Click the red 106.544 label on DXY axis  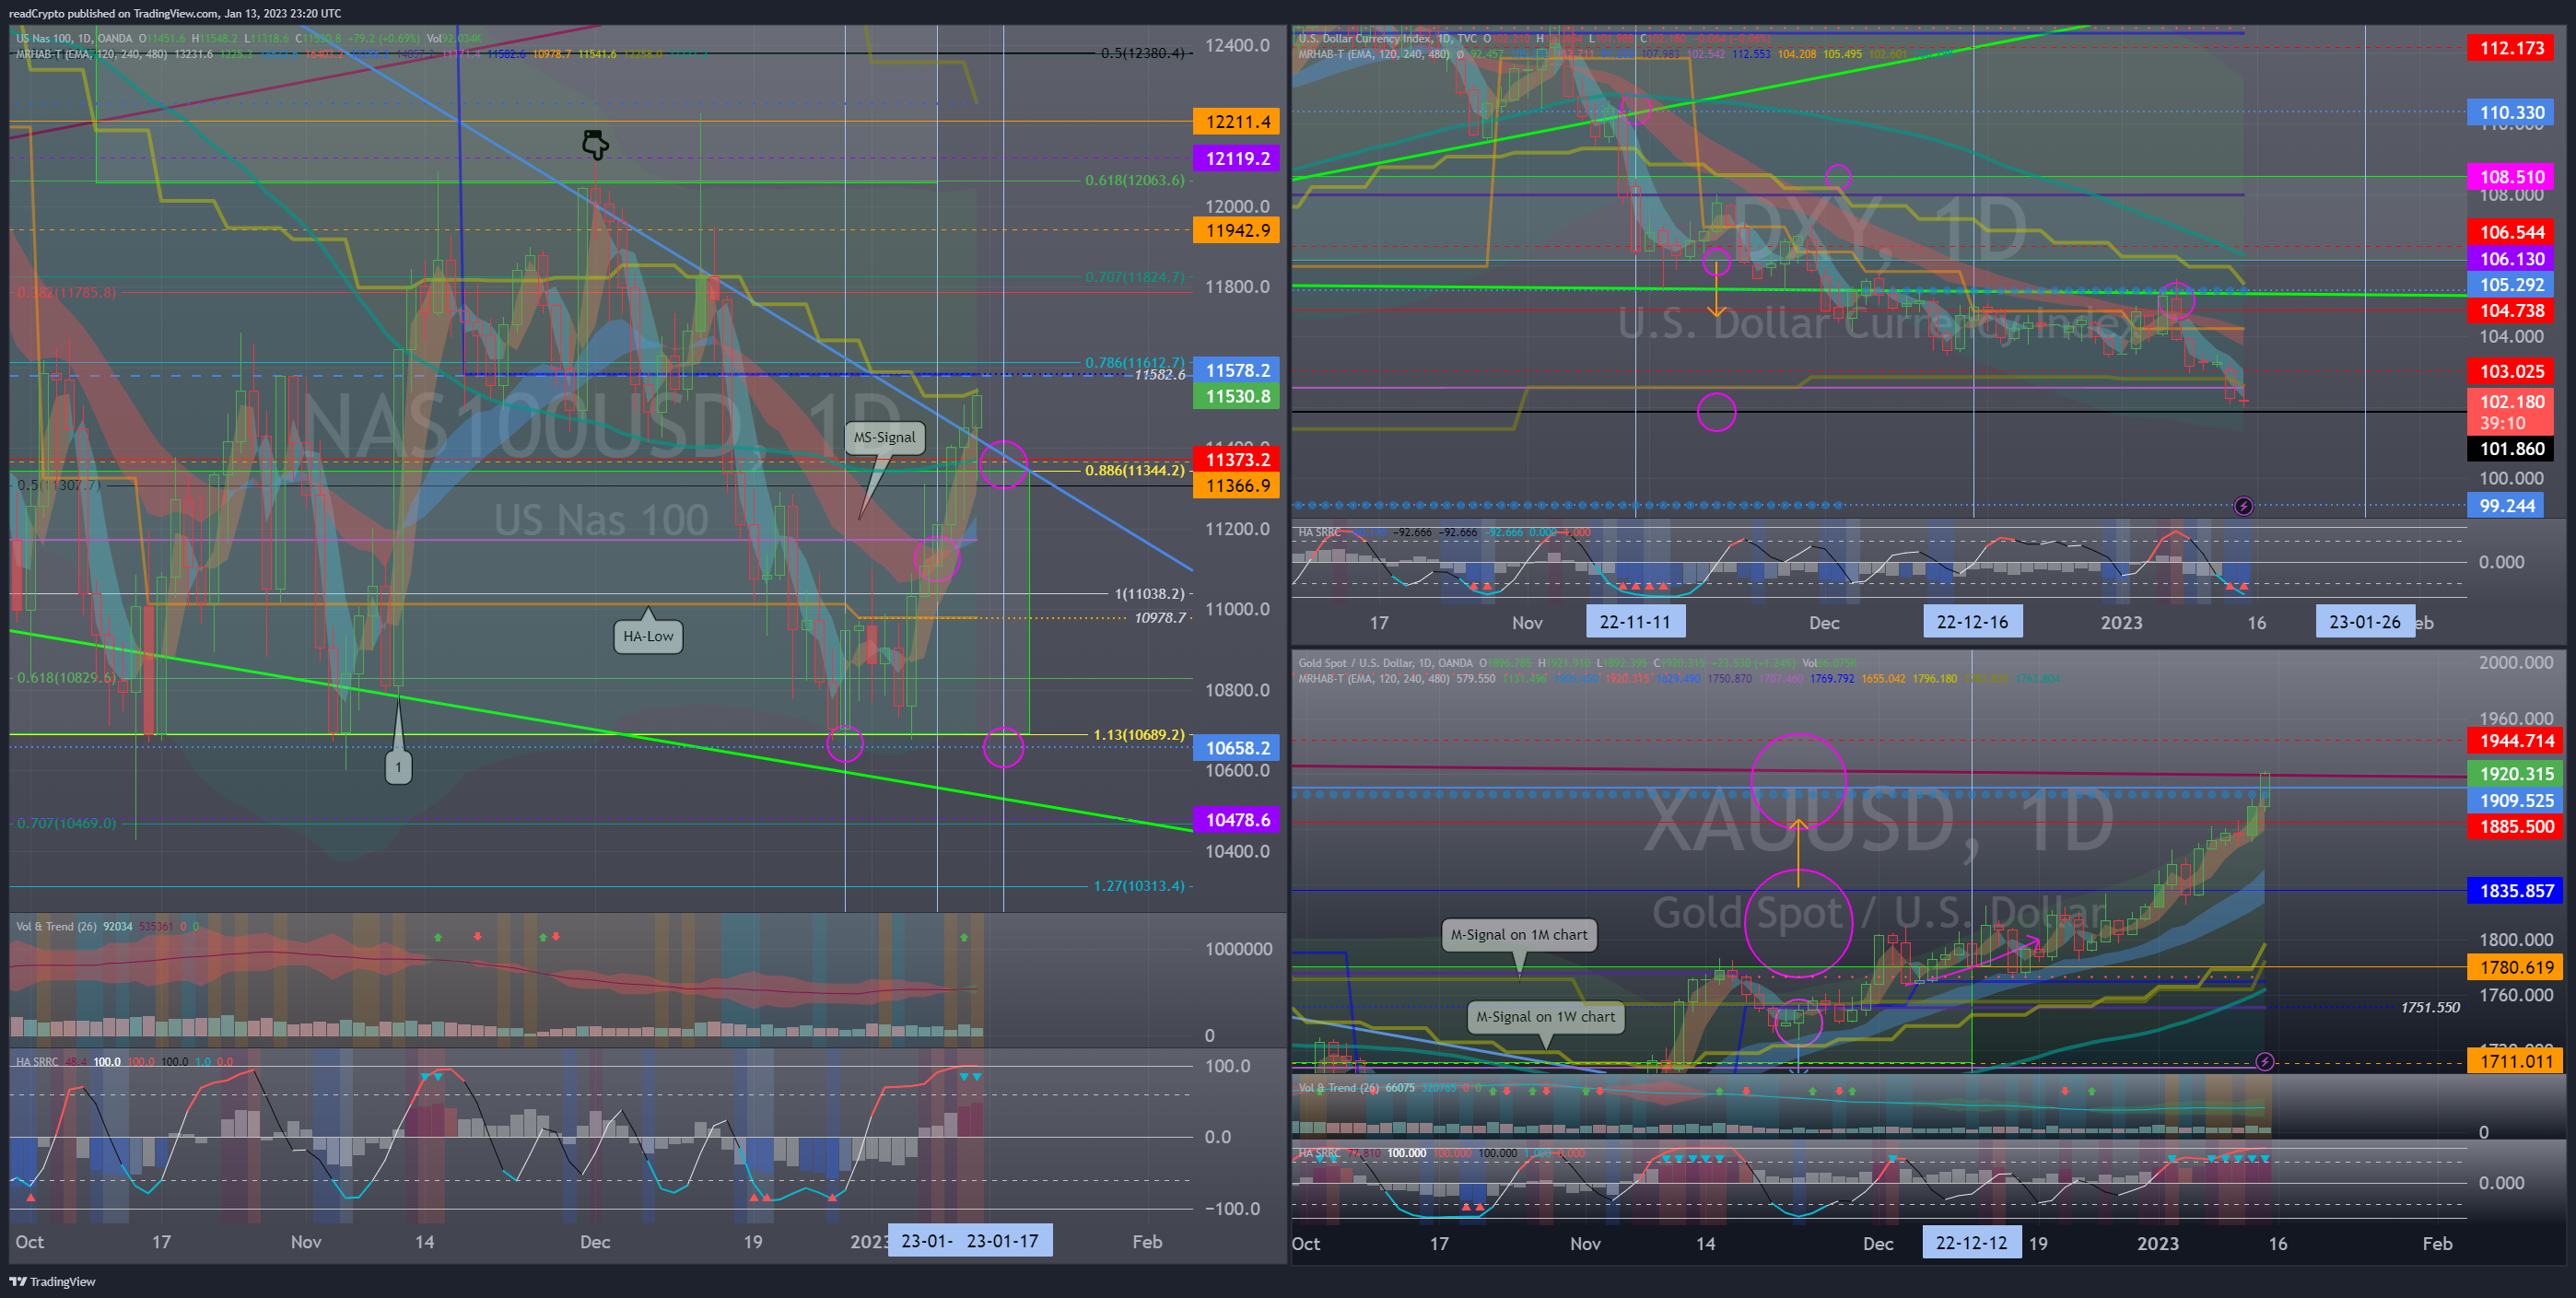coord(2511,232)
